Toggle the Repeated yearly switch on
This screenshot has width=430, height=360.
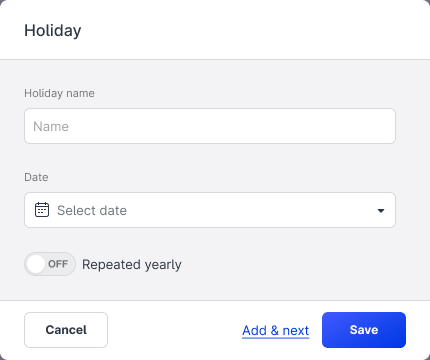click(x=50, y=264)
